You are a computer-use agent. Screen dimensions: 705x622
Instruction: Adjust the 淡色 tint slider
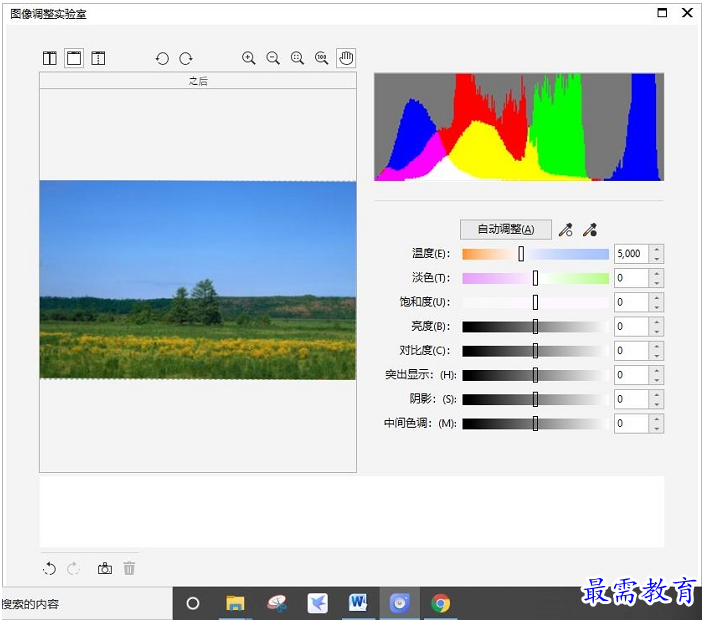tap(535, 278)
